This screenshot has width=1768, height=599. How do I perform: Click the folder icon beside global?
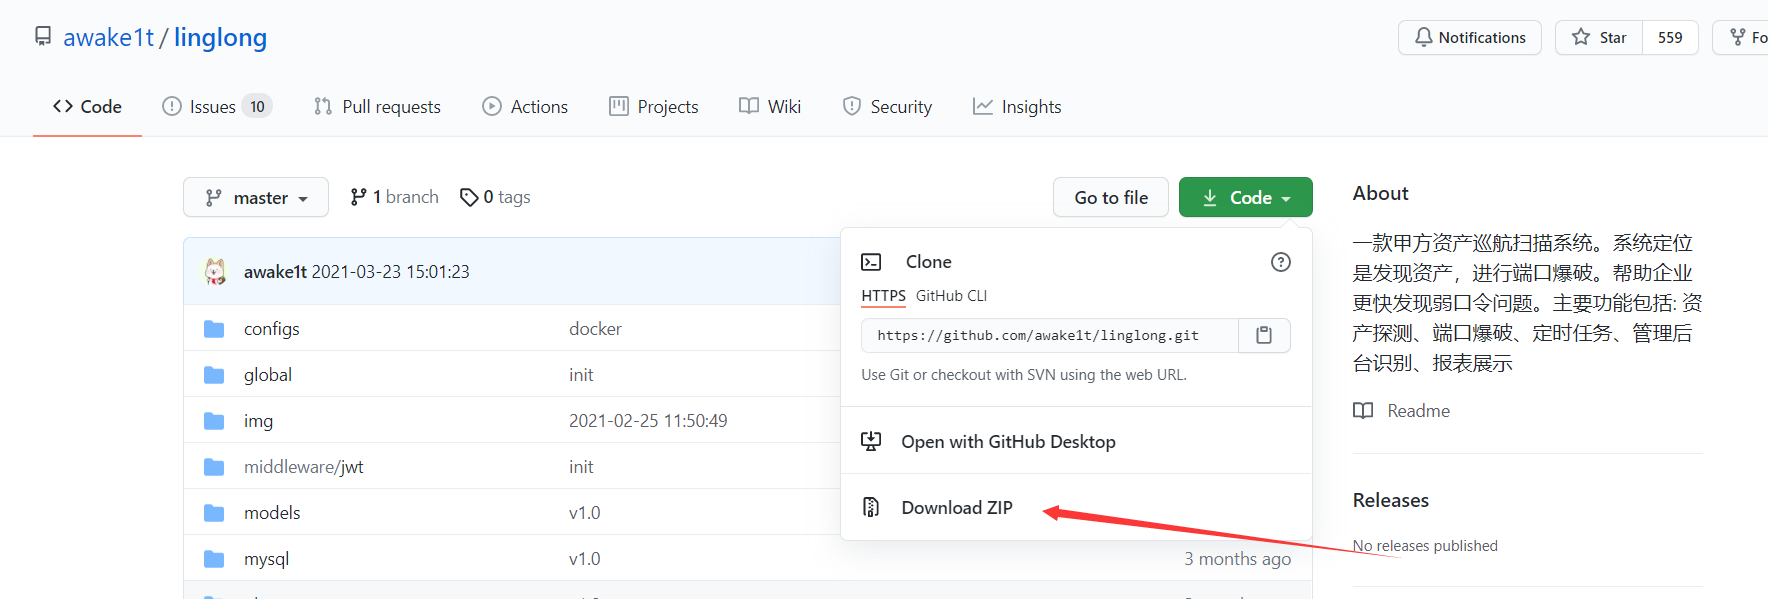point(214,374)
